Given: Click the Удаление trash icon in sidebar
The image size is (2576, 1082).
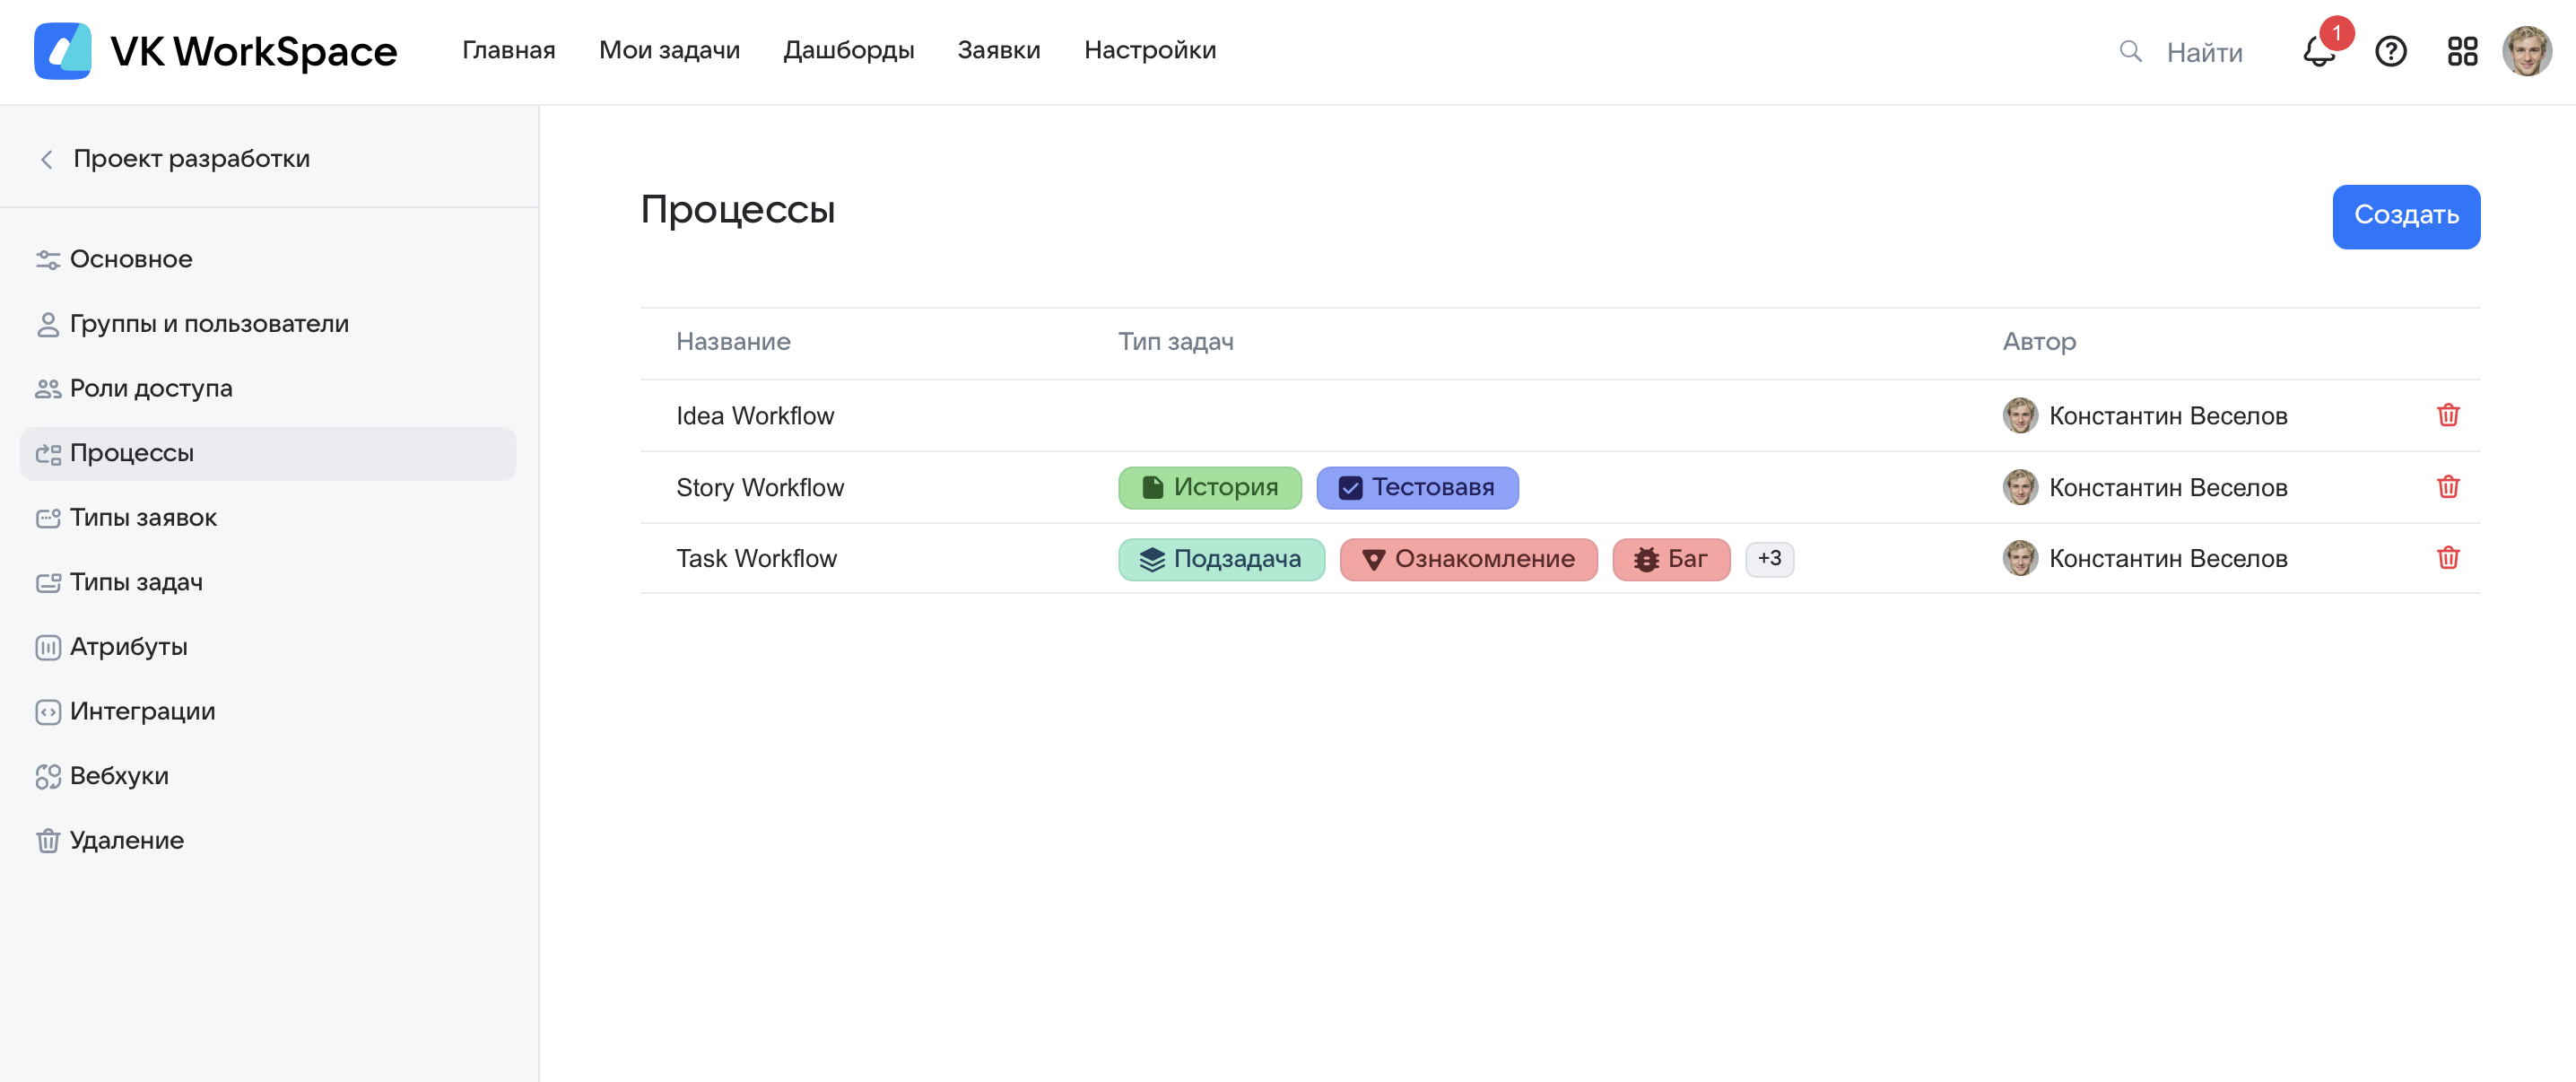Looking at the screenshot, I should (x=48, y=840).
